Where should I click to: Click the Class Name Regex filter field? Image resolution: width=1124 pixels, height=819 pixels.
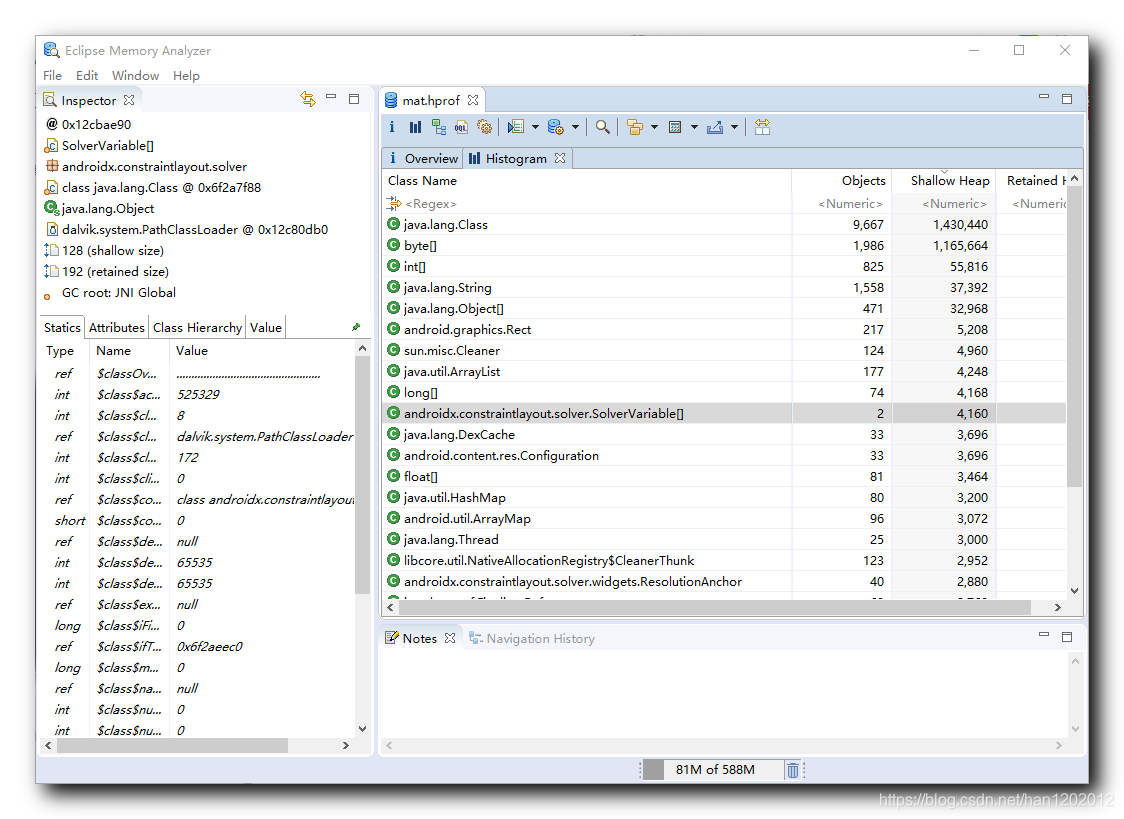pyautogui.click(x=587, y=203)
